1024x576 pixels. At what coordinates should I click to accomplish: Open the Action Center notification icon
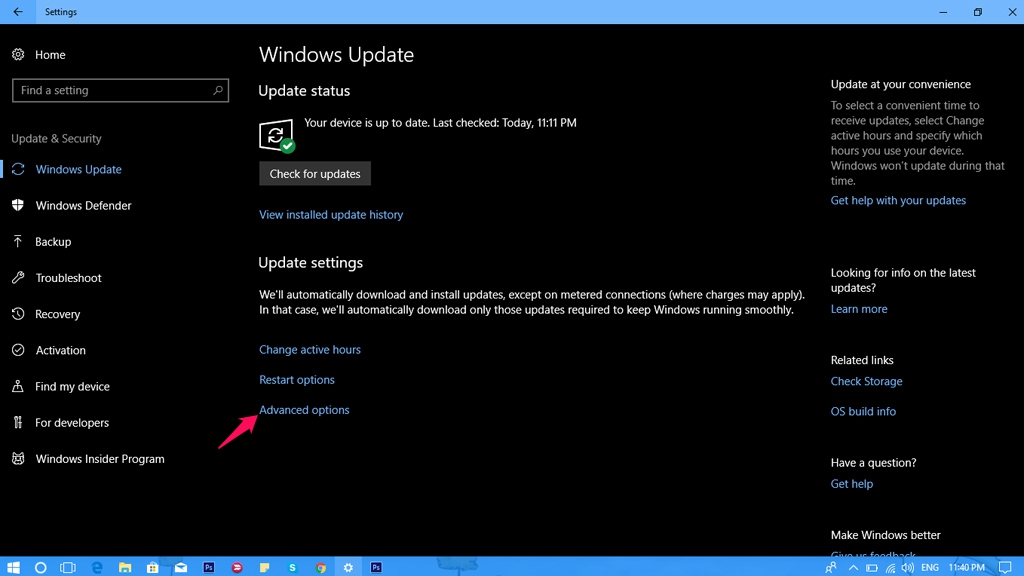(1005, 567)
